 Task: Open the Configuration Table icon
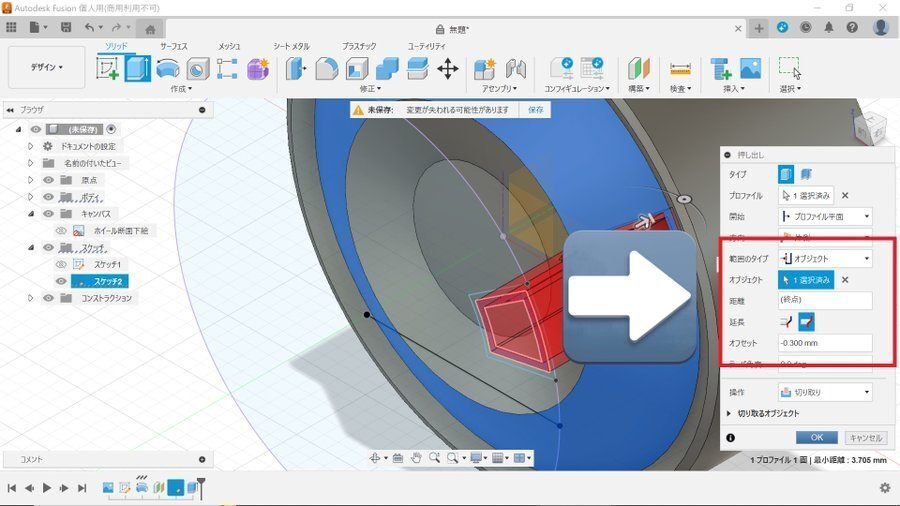coord(592,69)
